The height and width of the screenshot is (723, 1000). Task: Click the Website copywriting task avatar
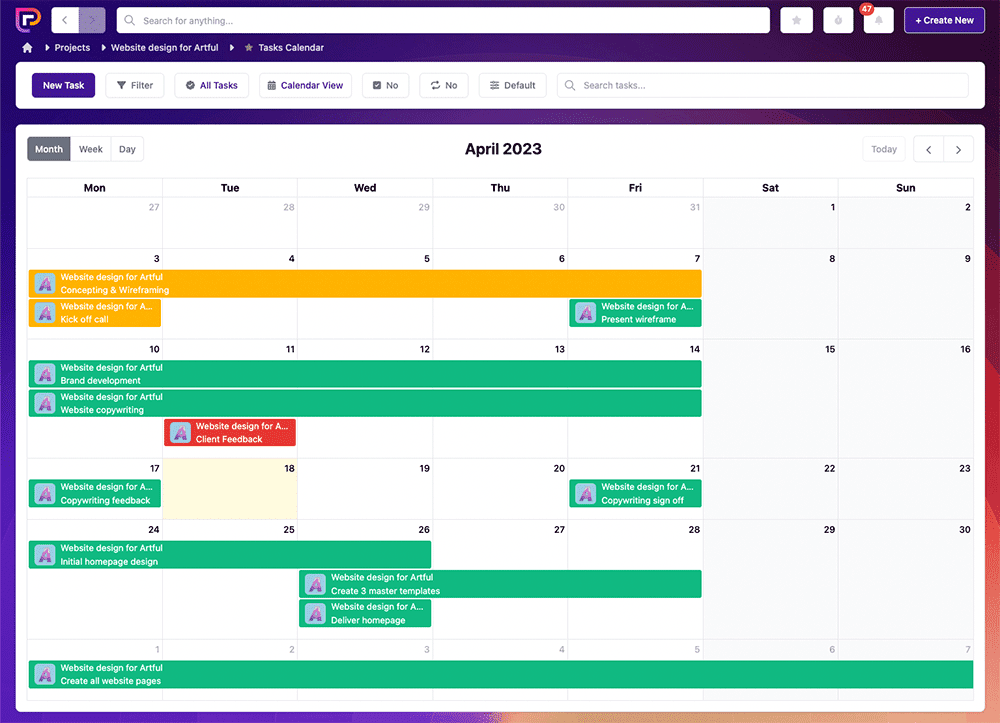45,404
